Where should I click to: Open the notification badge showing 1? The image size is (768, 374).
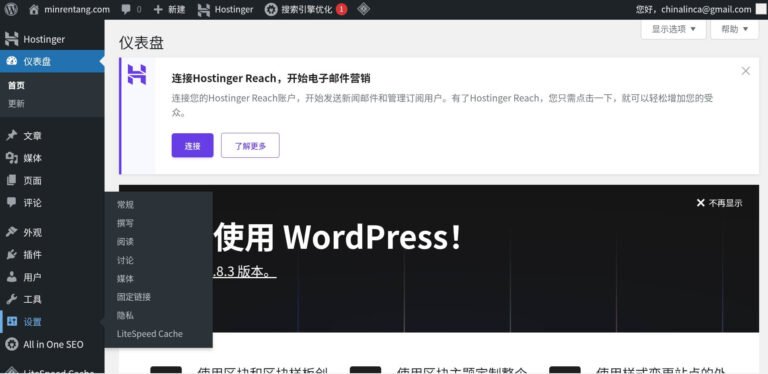(341, 9)
